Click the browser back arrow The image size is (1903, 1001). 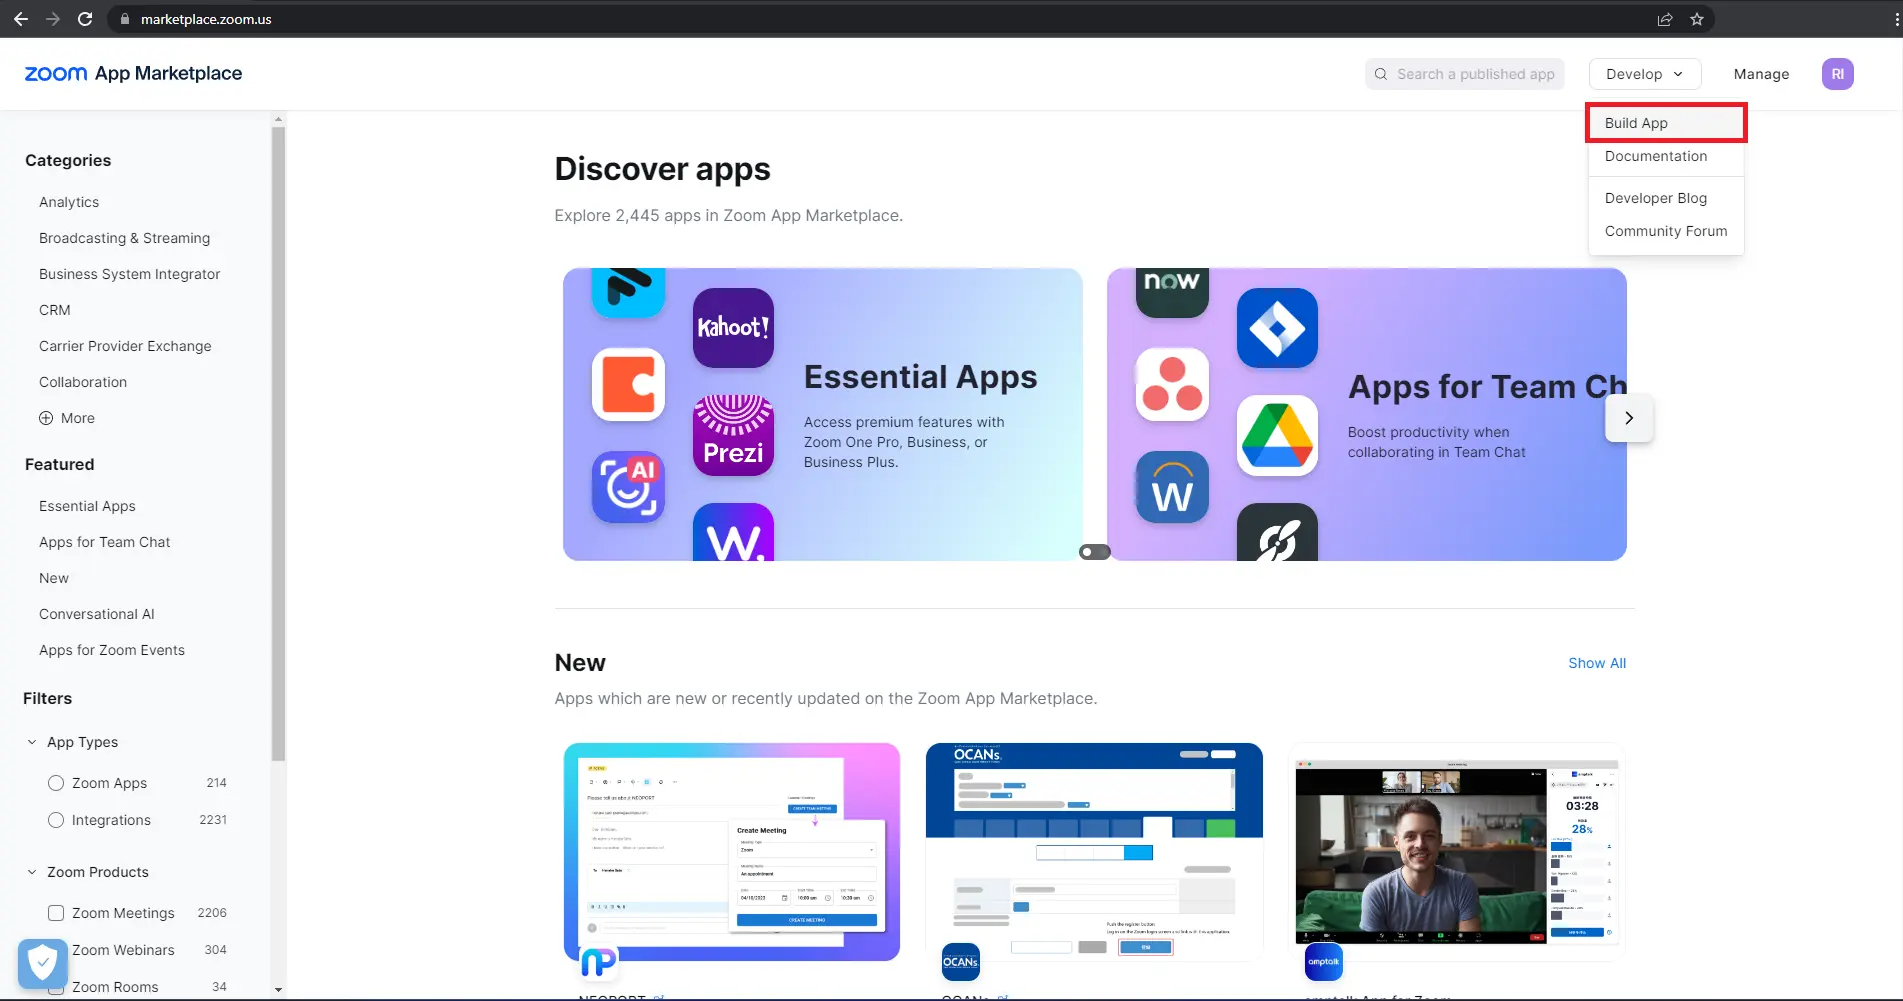coord(20,19)
